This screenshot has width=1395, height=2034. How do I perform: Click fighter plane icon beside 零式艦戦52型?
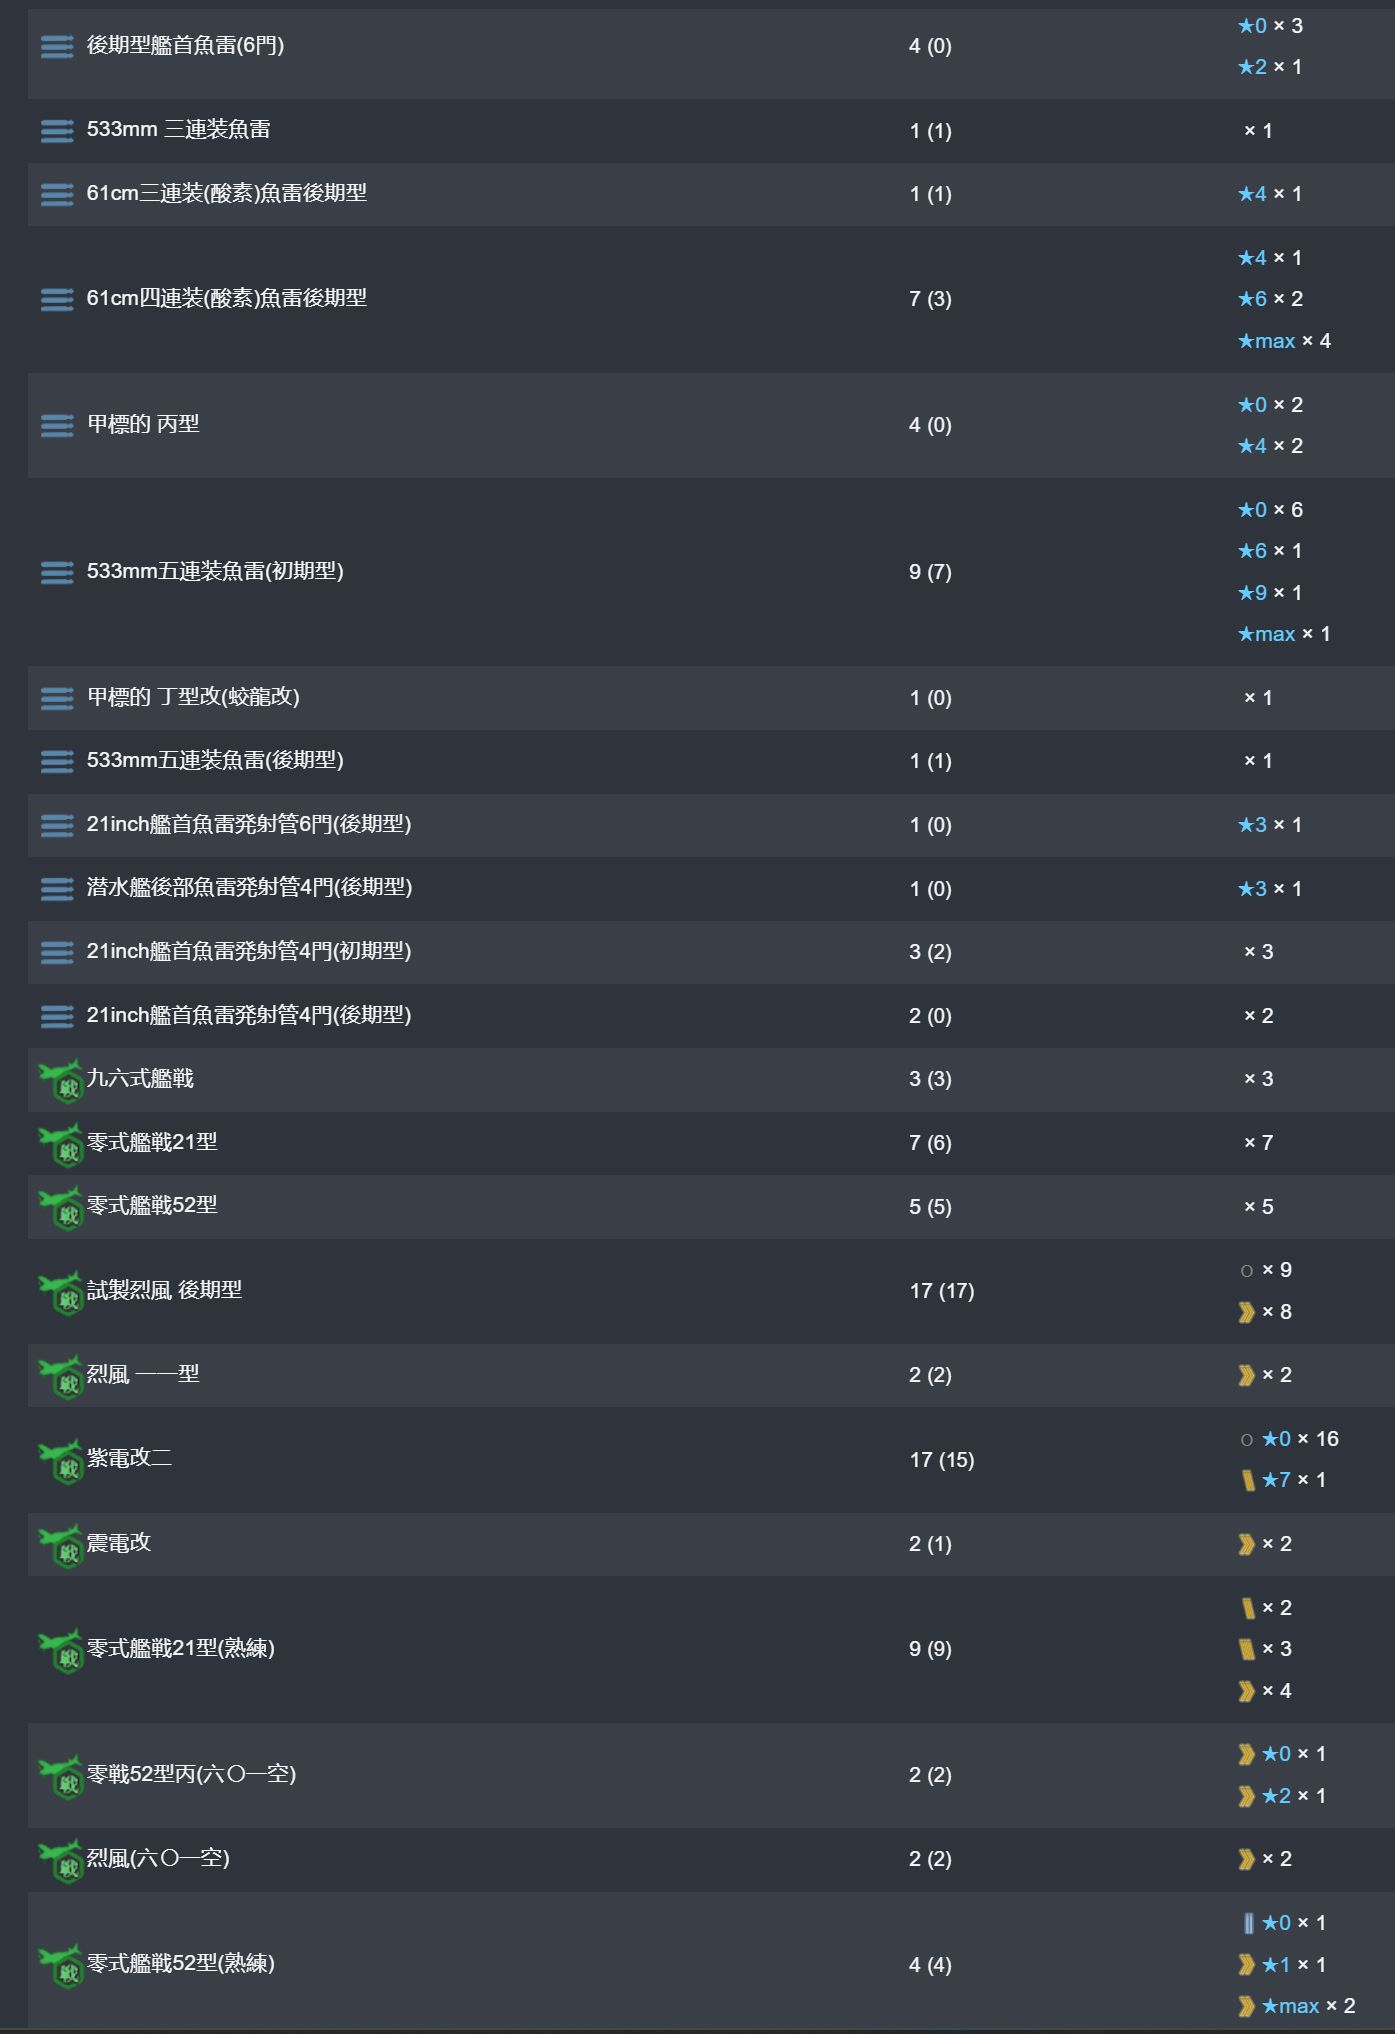tap(61, 1208)
